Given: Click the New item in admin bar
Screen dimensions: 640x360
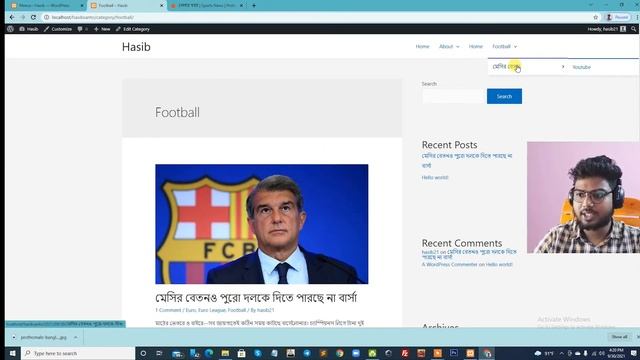Looking at the screenshot, I should pos(102,29).
